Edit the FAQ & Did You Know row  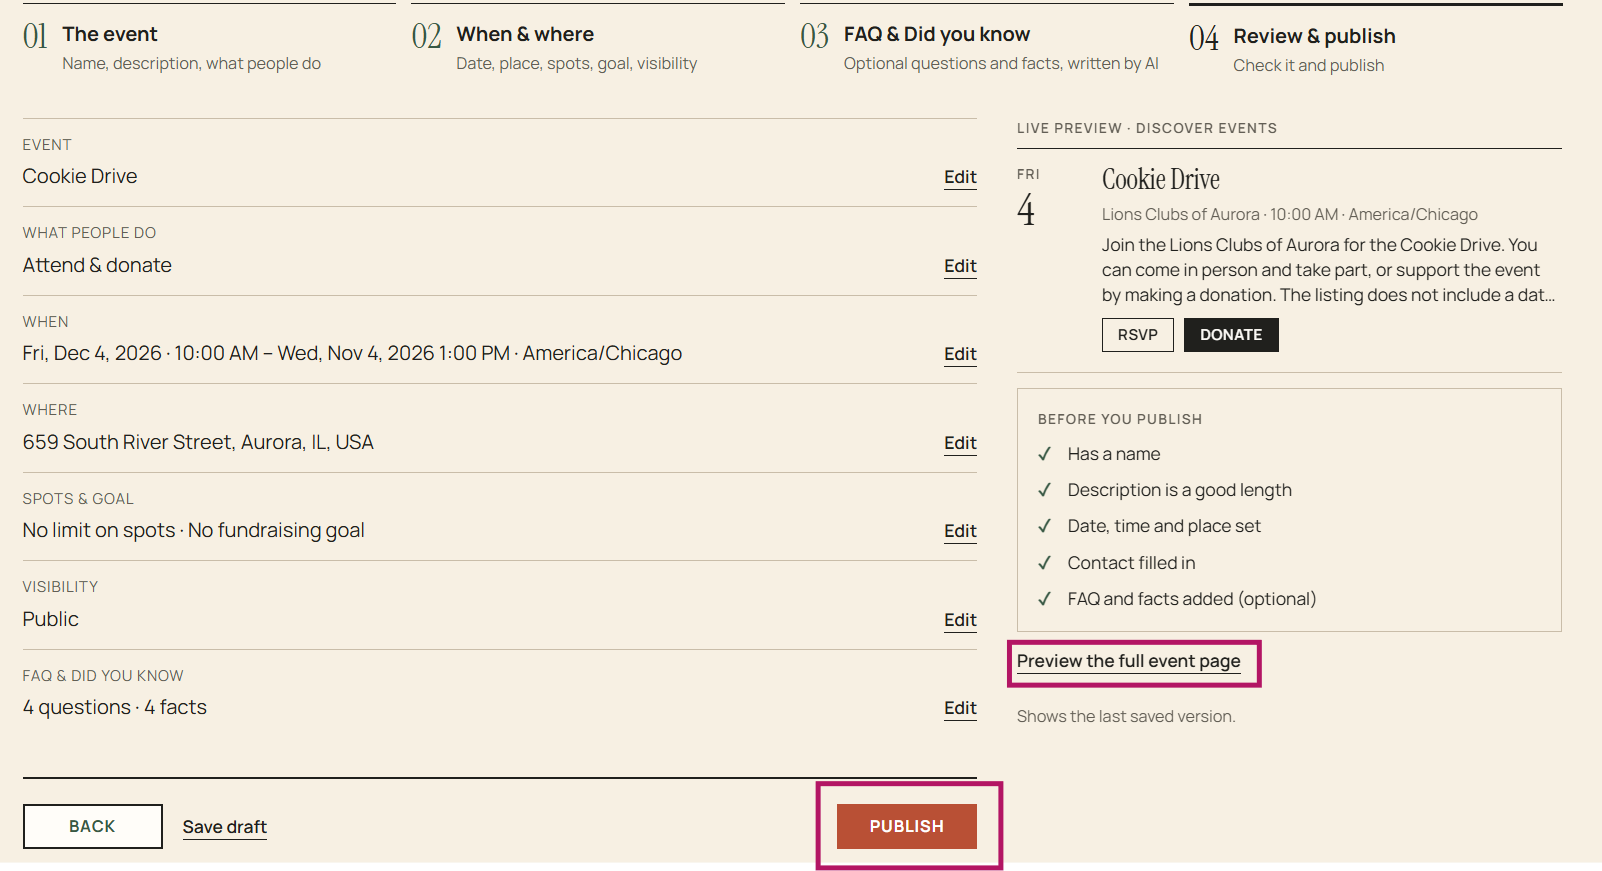click(960, 708)
